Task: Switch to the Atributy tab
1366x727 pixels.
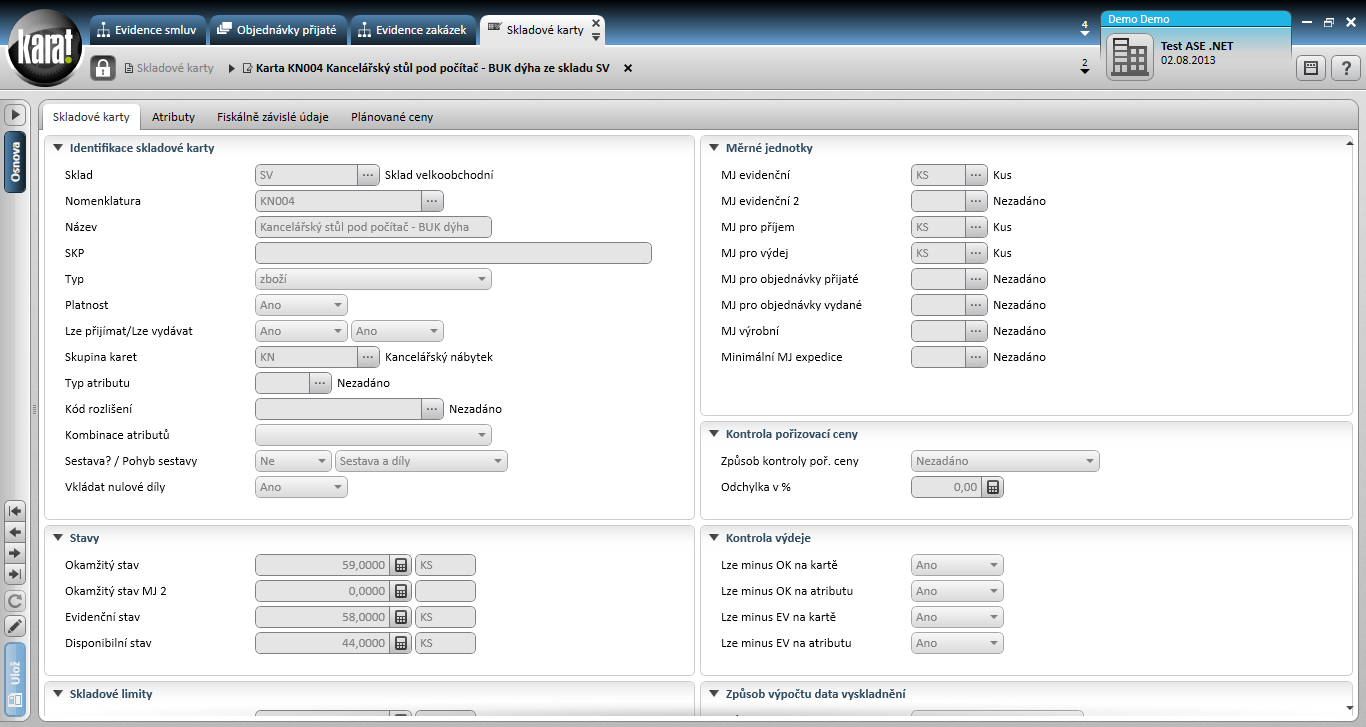Action: pyautogui.click(x=173, y=117)
